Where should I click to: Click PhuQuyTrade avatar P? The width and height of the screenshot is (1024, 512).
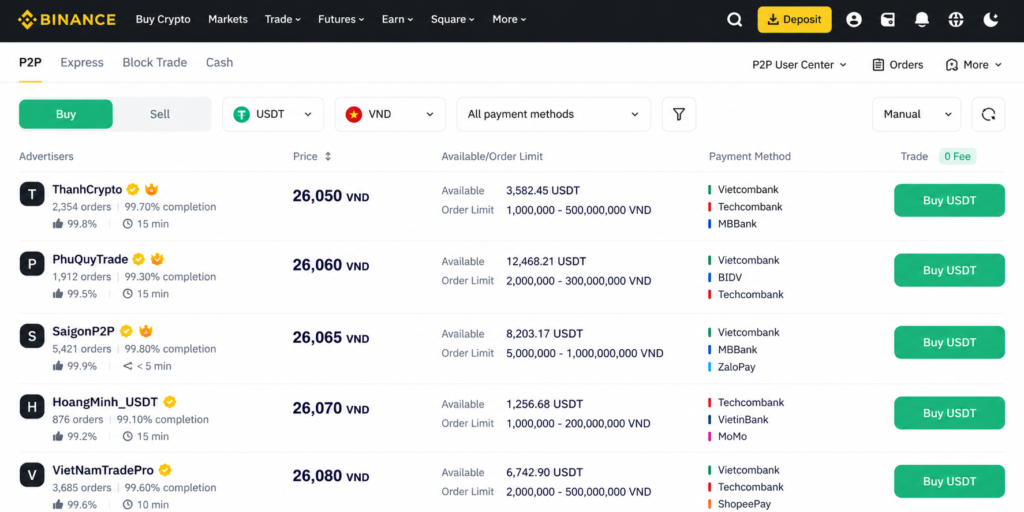coord(32,263)
